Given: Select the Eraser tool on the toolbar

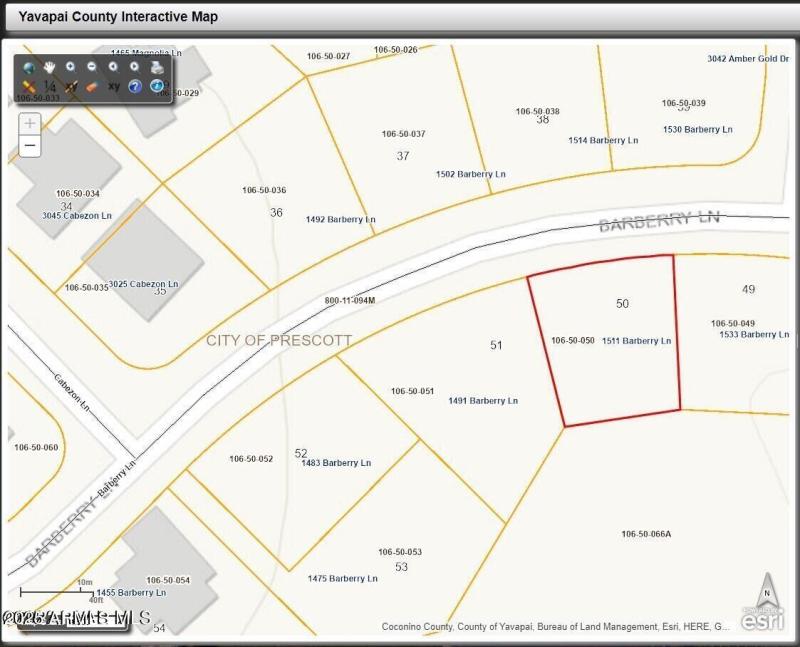Looking at the screenshot, I should pyautogui.click(x=91, y=88).
